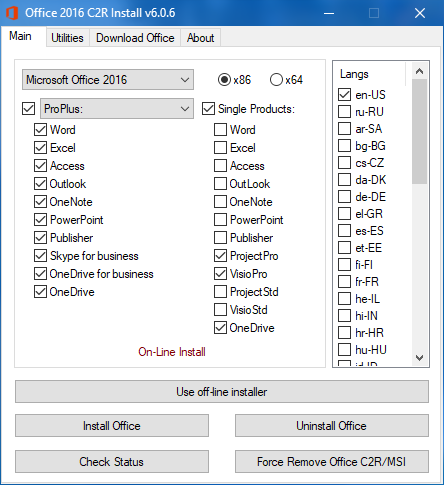
Task: Uncheck Access under ProPlus
Action: click(40, 166)
